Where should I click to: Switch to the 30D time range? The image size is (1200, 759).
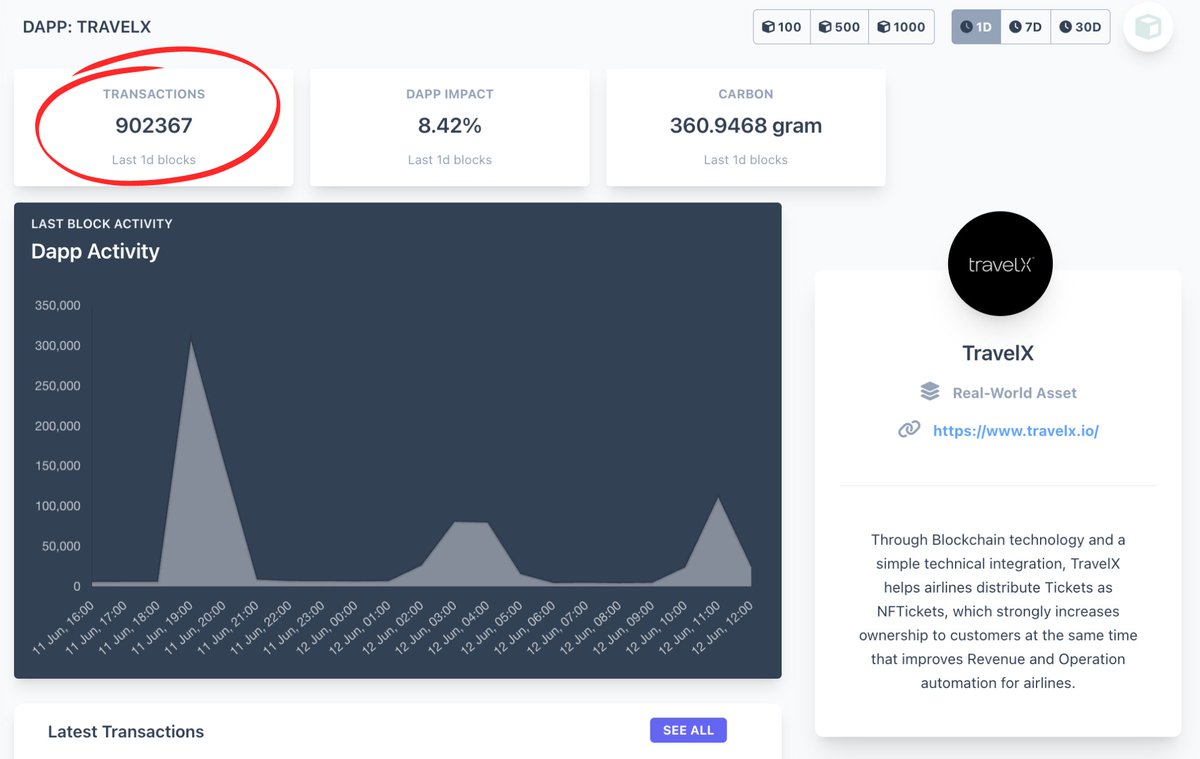pyautogui.click(x=1080, y=27)
